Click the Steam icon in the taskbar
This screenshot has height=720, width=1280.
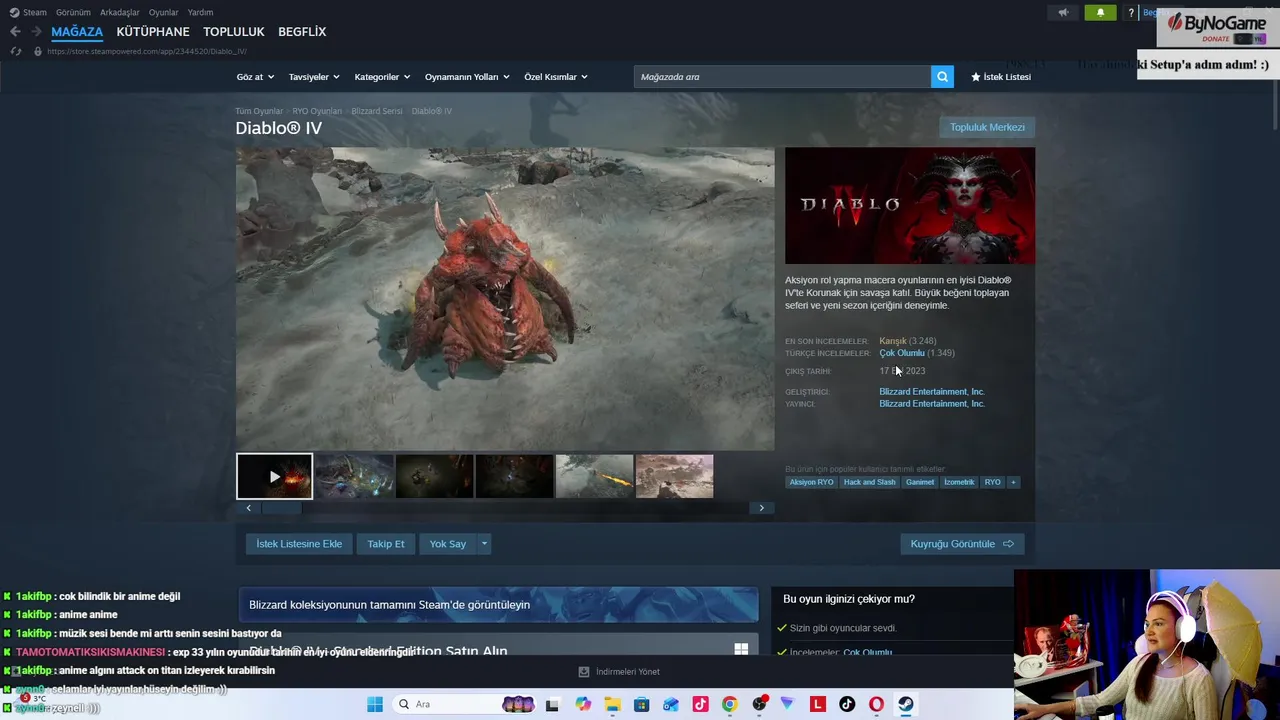coord(906,704)
